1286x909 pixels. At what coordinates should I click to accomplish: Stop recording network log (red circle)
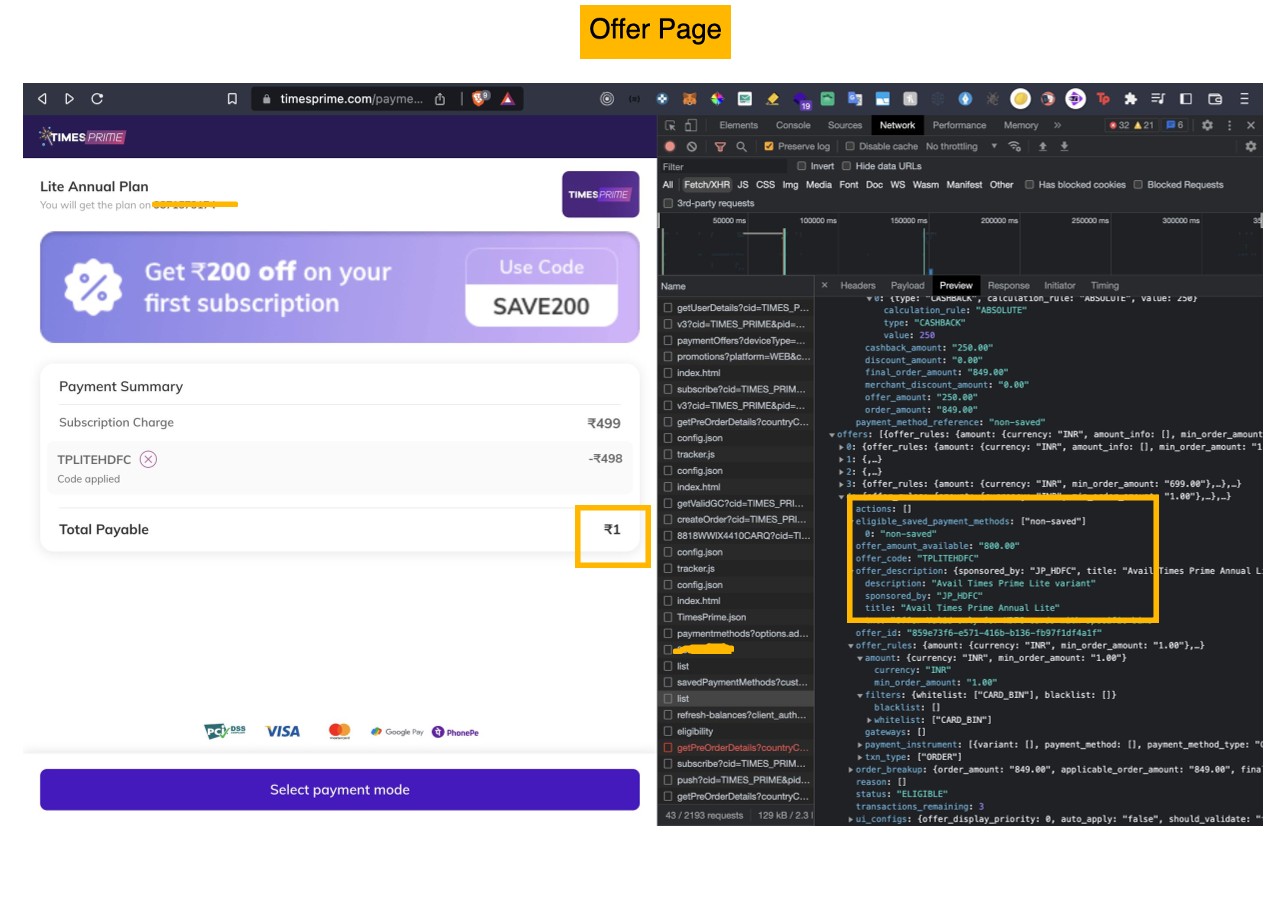[671, 146]
